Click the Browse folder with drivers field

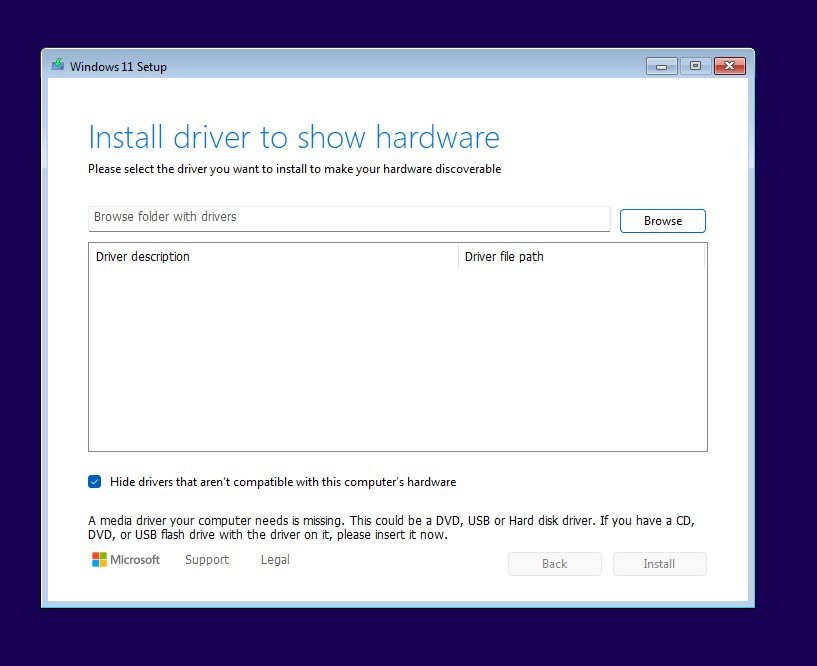(x=348, y=217)
